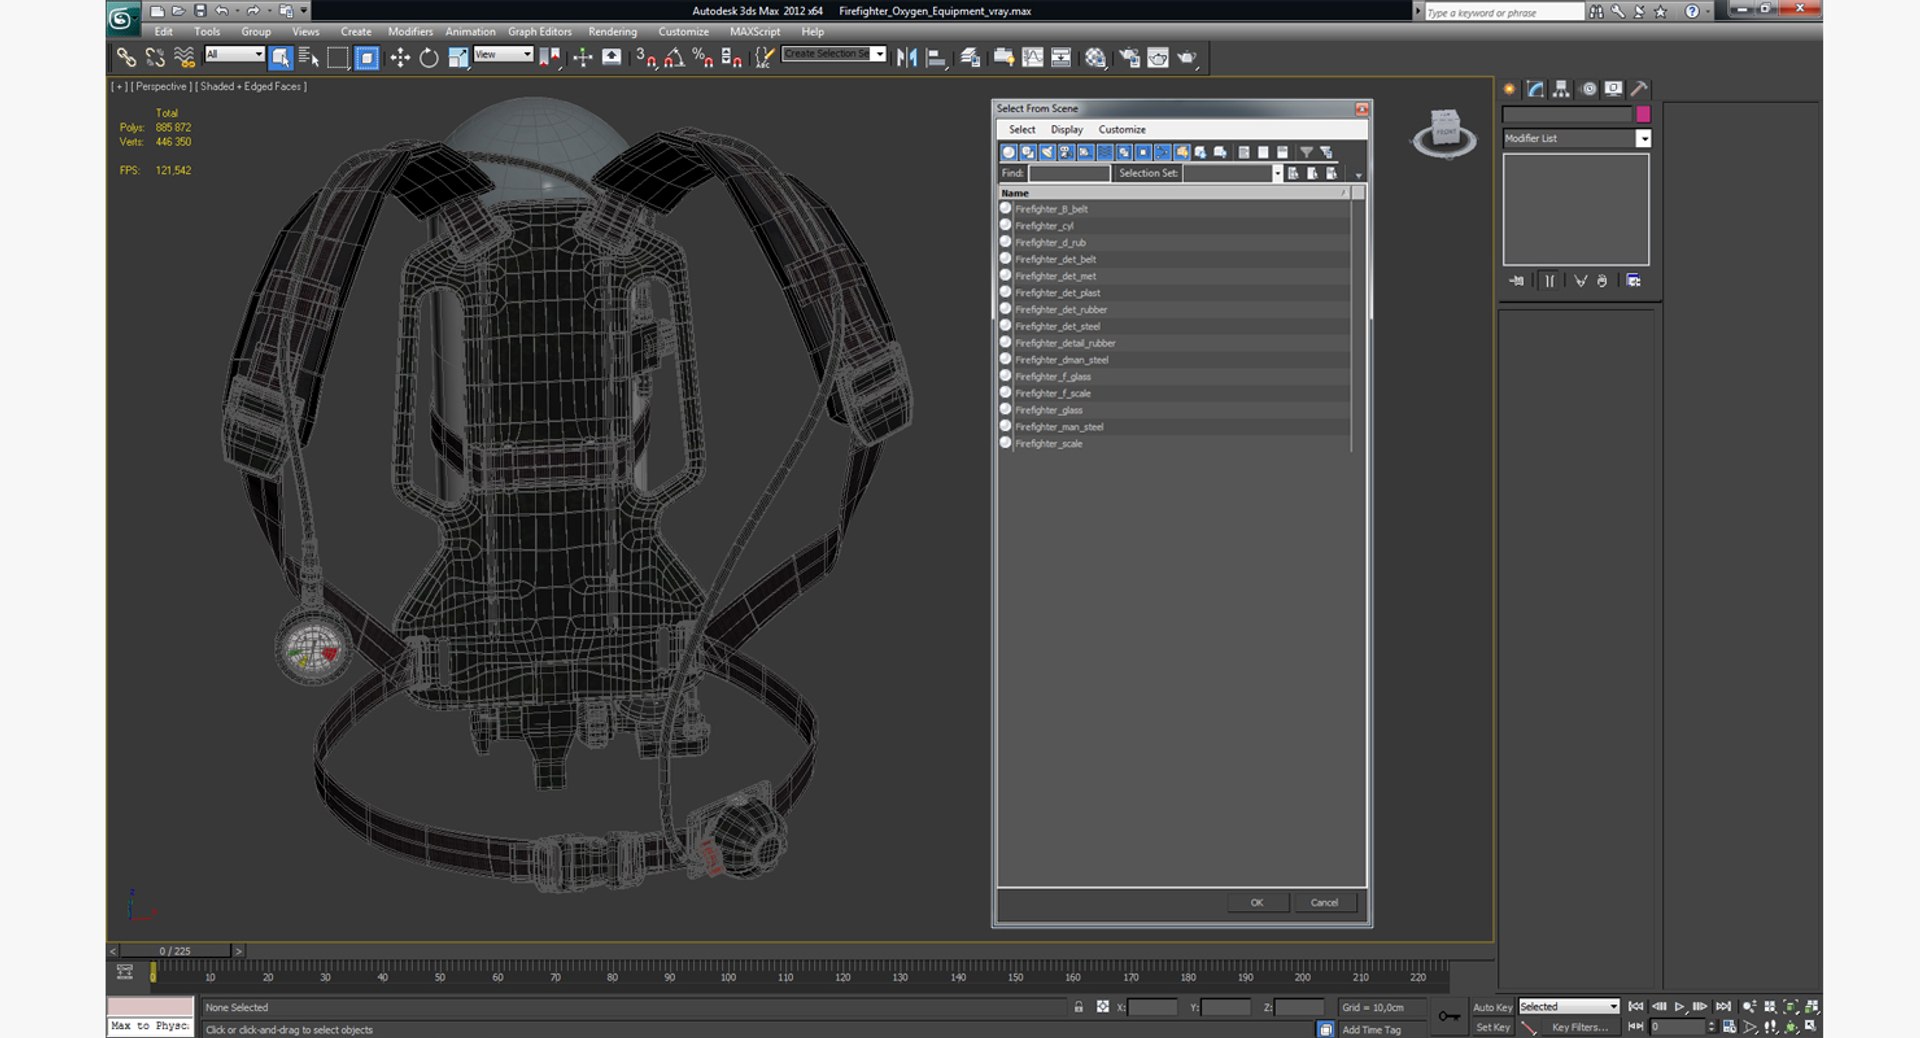
Task: Open the Rendering menu
Action: [x=612, y=32]
